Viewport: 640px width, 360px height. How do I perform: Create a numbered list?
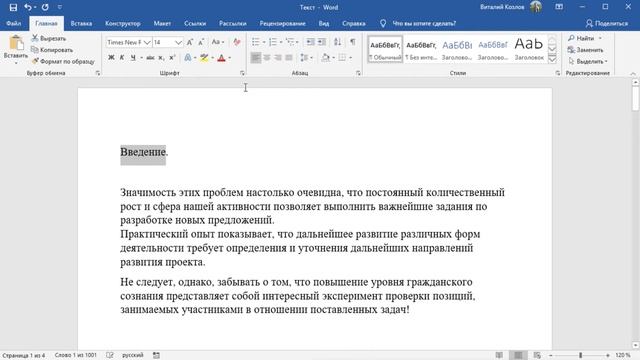point(273,42)
